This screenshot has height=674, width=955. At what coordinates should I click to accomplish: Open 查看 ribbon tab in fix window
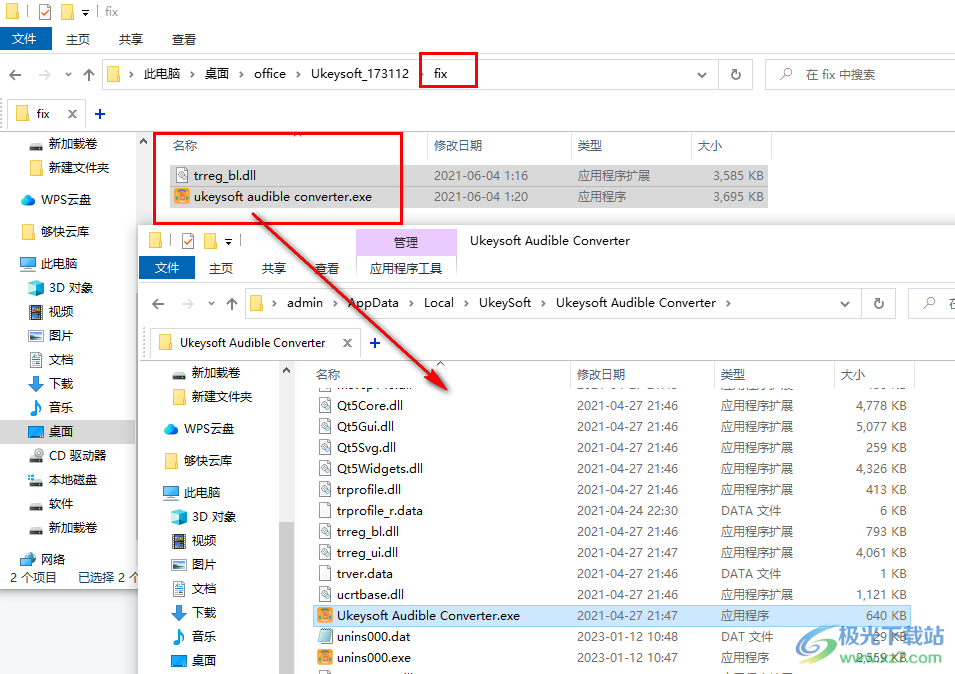coord(184,40)
